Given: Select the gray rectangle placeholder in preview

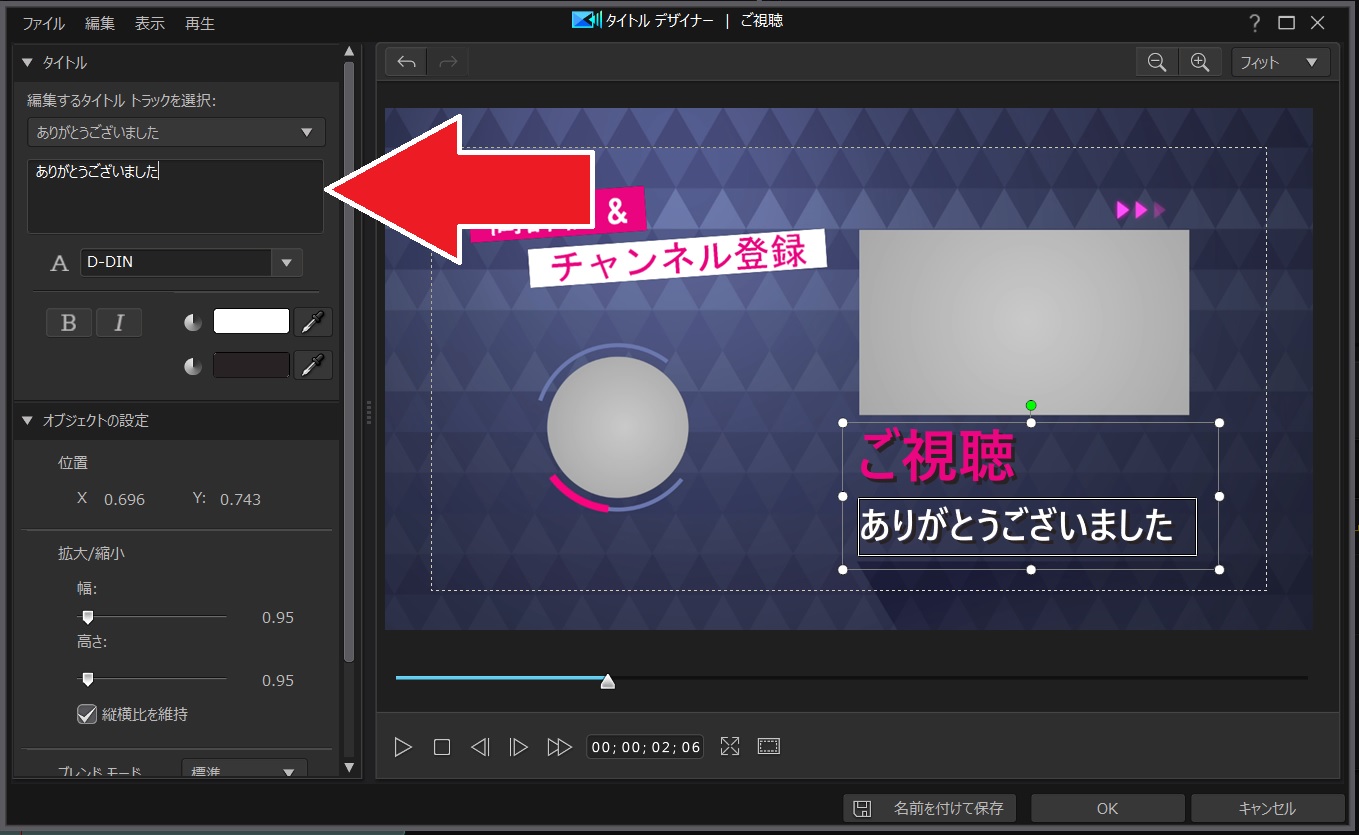Looking at the screenshot, I should click(x=1024, y=322).
